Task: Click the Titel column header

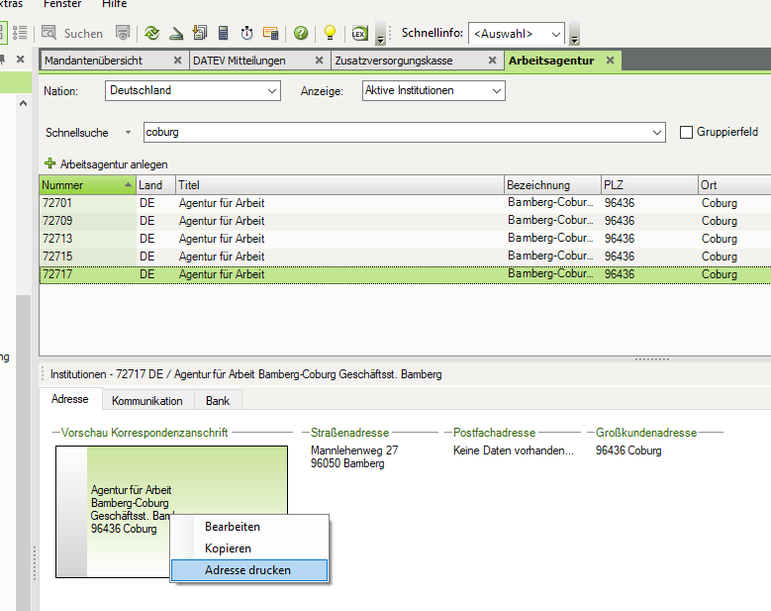Action: click(340, 185)
